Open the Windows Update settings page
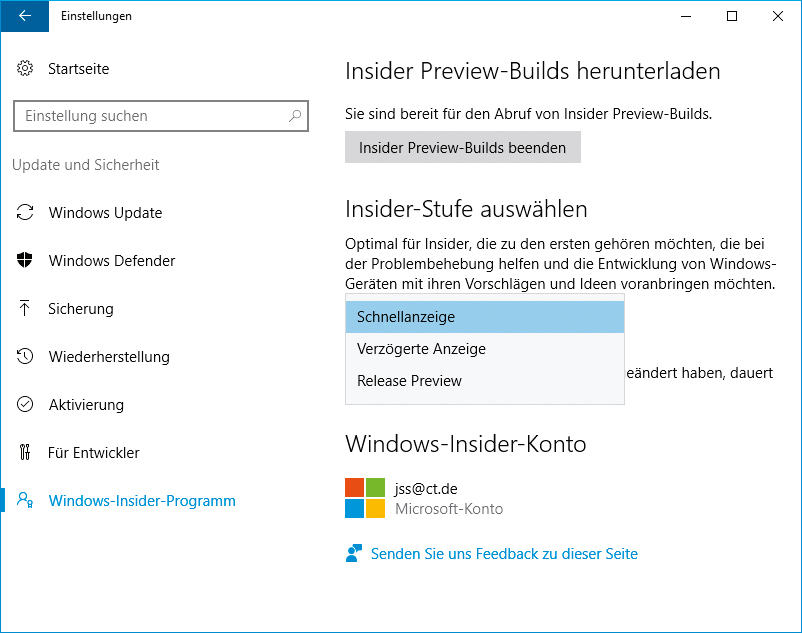802x633 pixels. [x=105, y=213]
